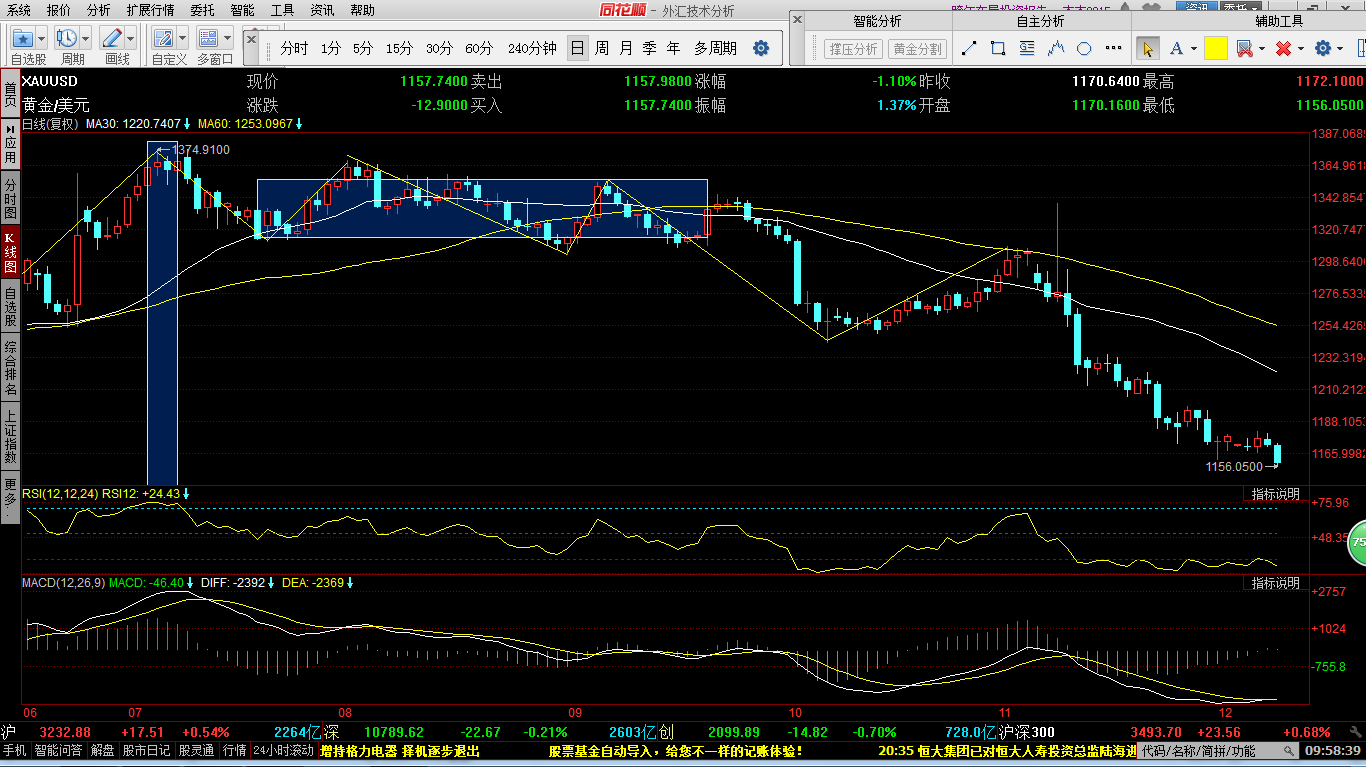Switch chart to 分时 period
The image size is (1366, 767).
coord(294,48)
